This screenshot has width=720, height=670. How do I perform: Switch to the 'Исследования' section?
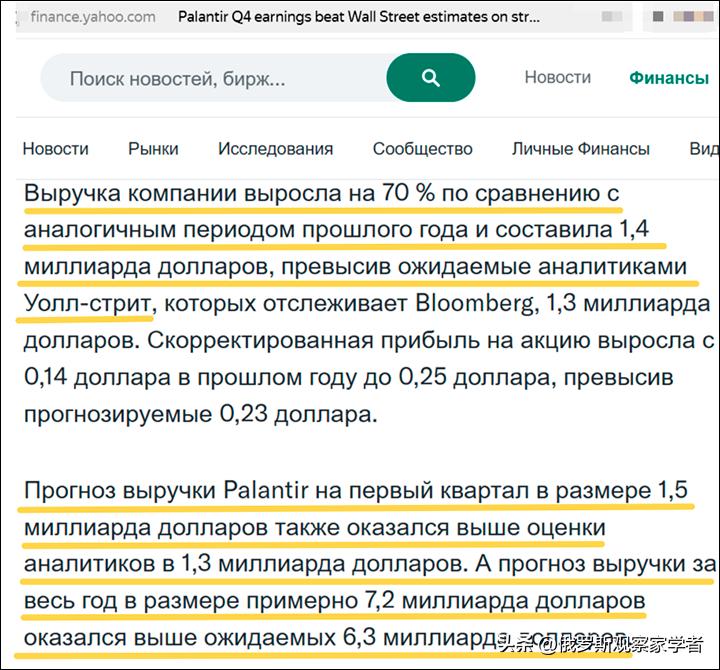[275, 148]
